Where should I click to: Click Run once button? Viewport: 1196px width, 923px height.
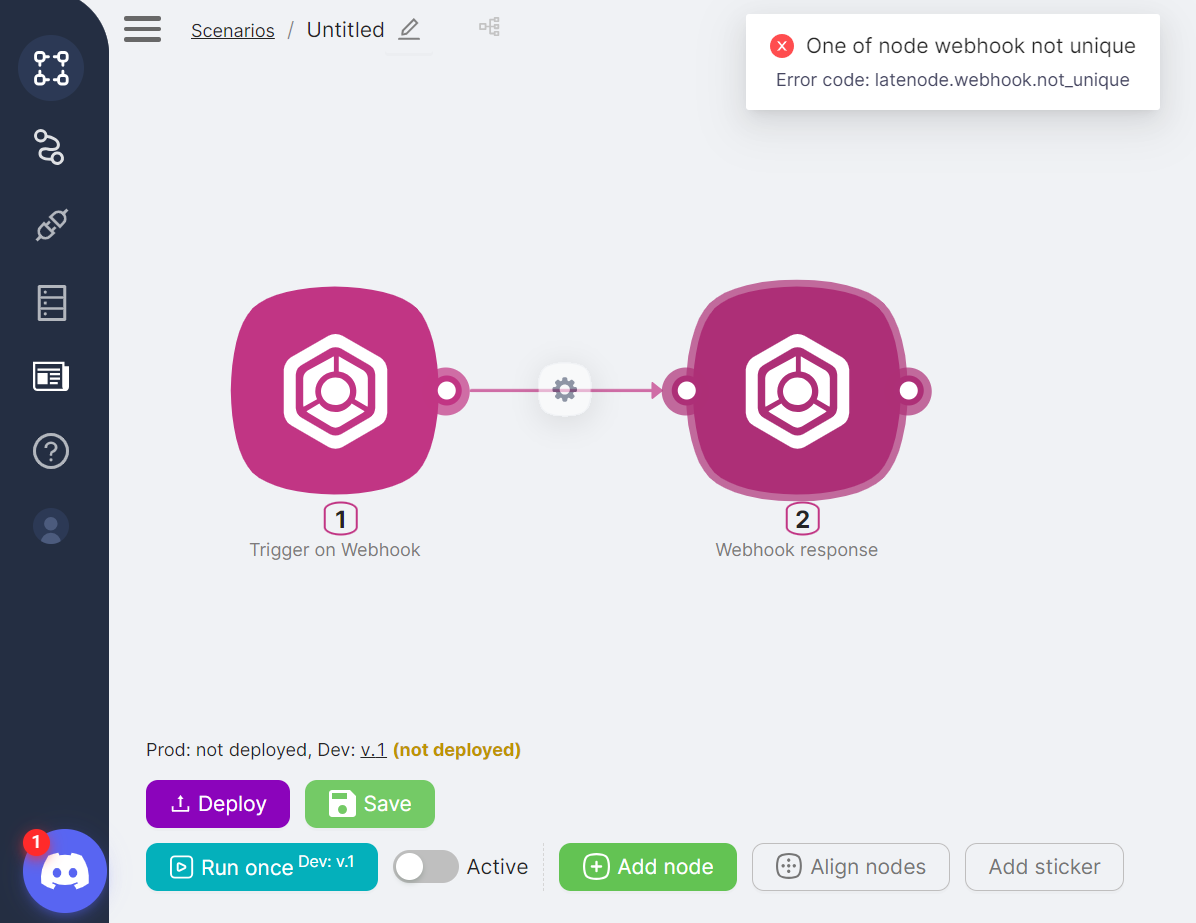261,867
